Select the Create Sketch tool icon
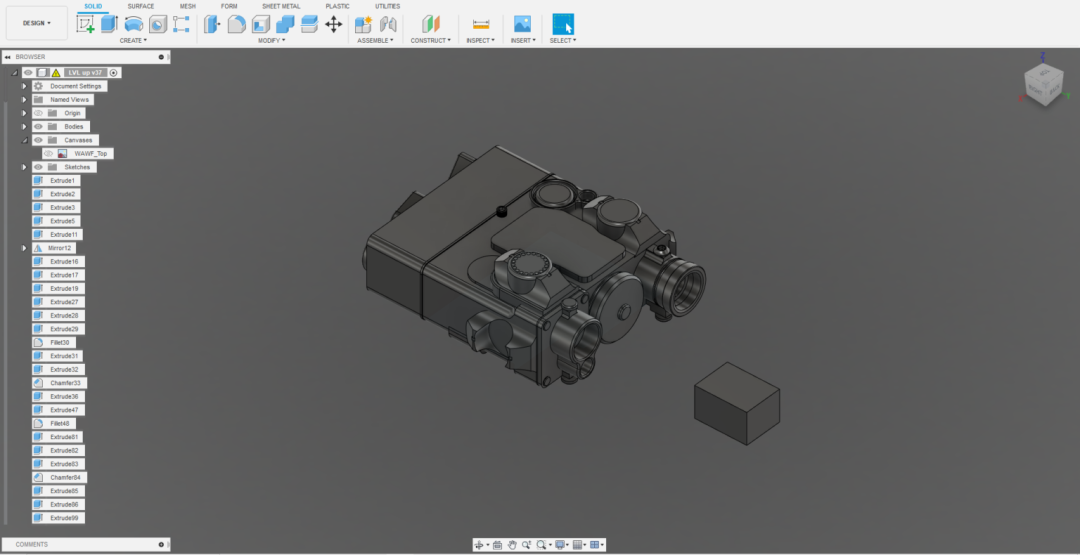1080x555 pixels. point(85,24)
